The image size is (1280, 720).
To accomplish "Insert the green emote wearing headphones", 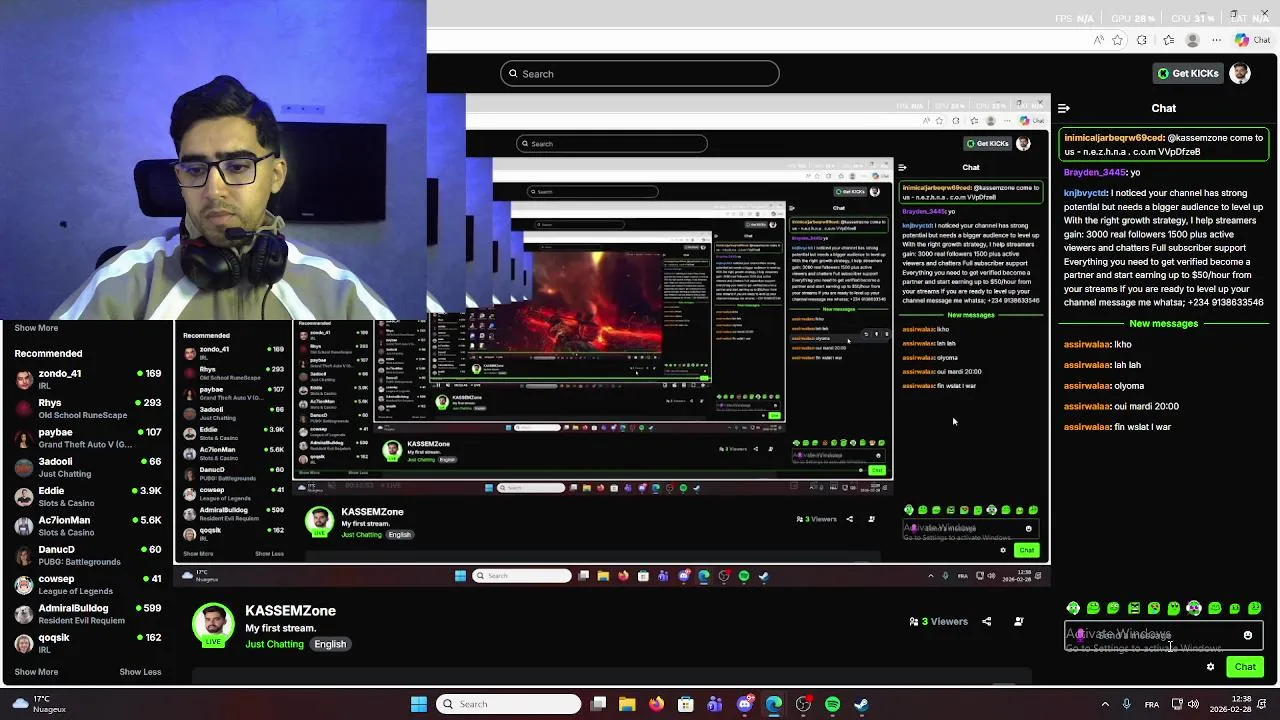I will coord(1194,608).
